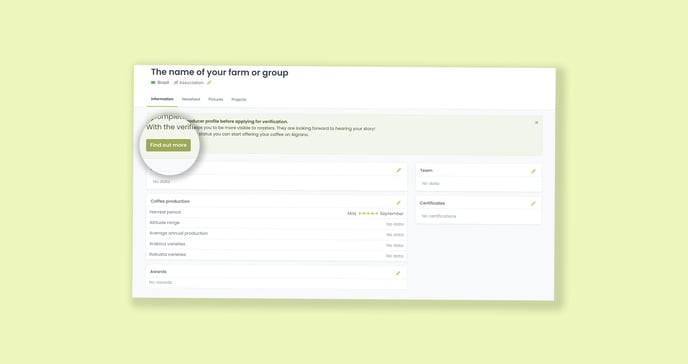
Task: Select the Altitude range row
Action: click(276, 223)
